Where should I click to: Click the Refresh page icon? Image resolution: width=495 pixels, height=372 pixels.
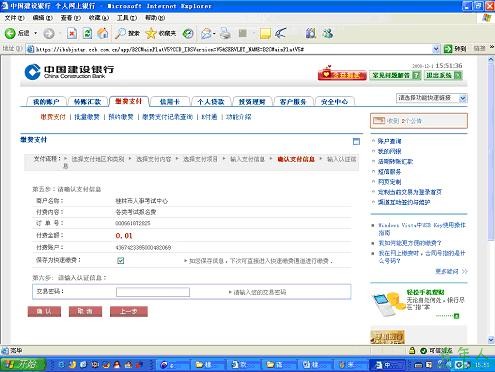tap(87, 33)
